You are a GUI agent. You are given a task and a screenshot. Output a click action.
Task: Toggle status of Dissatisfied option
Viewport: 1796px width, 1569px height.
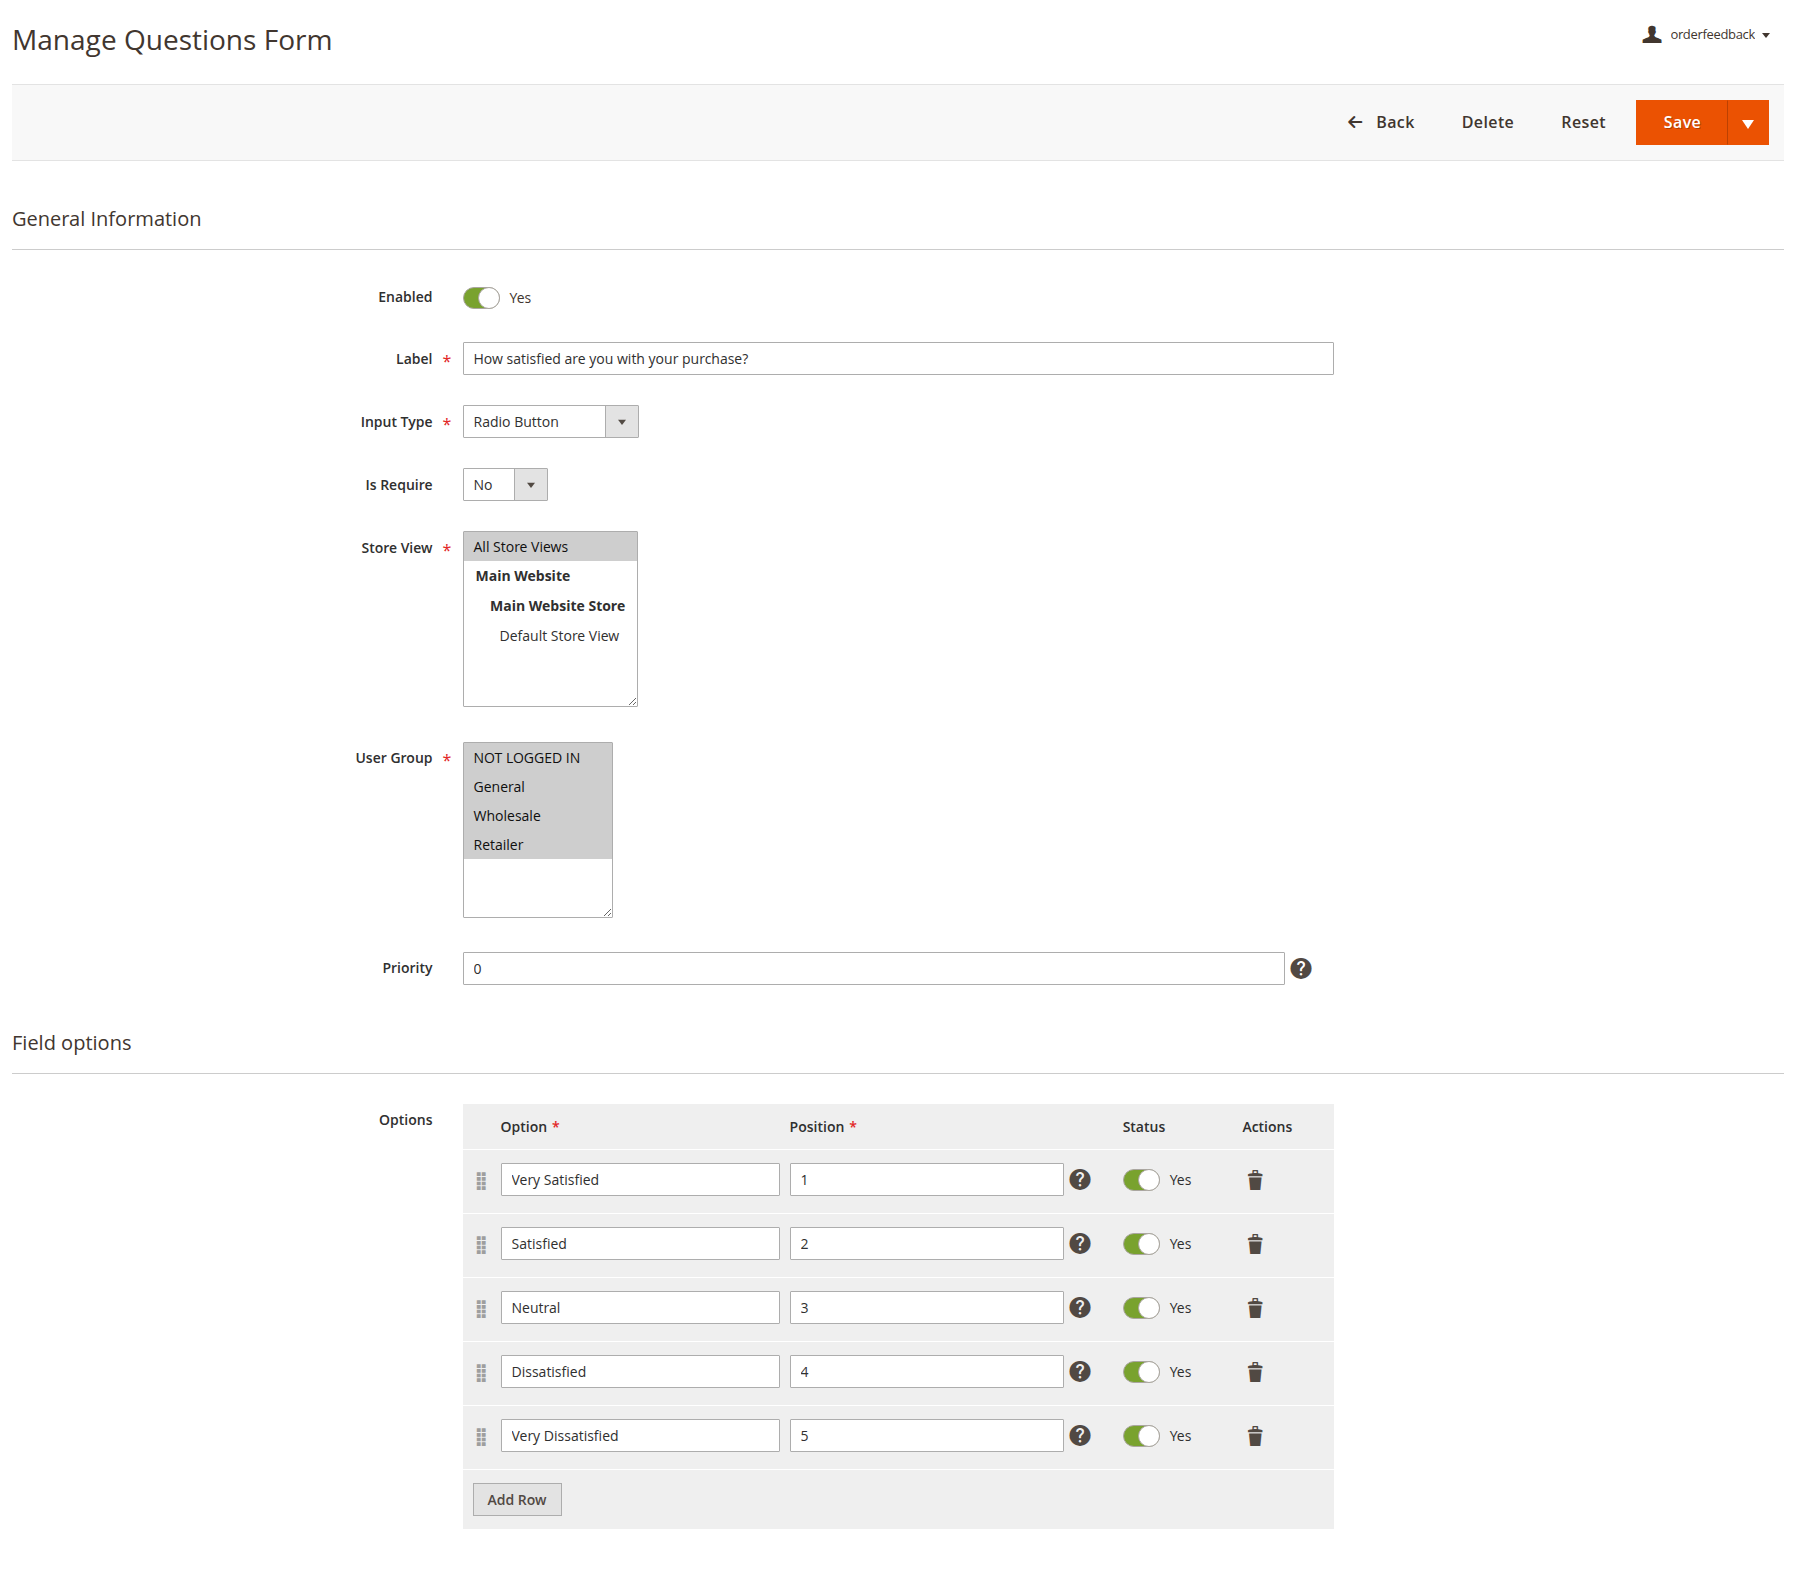(1141, 1372)
